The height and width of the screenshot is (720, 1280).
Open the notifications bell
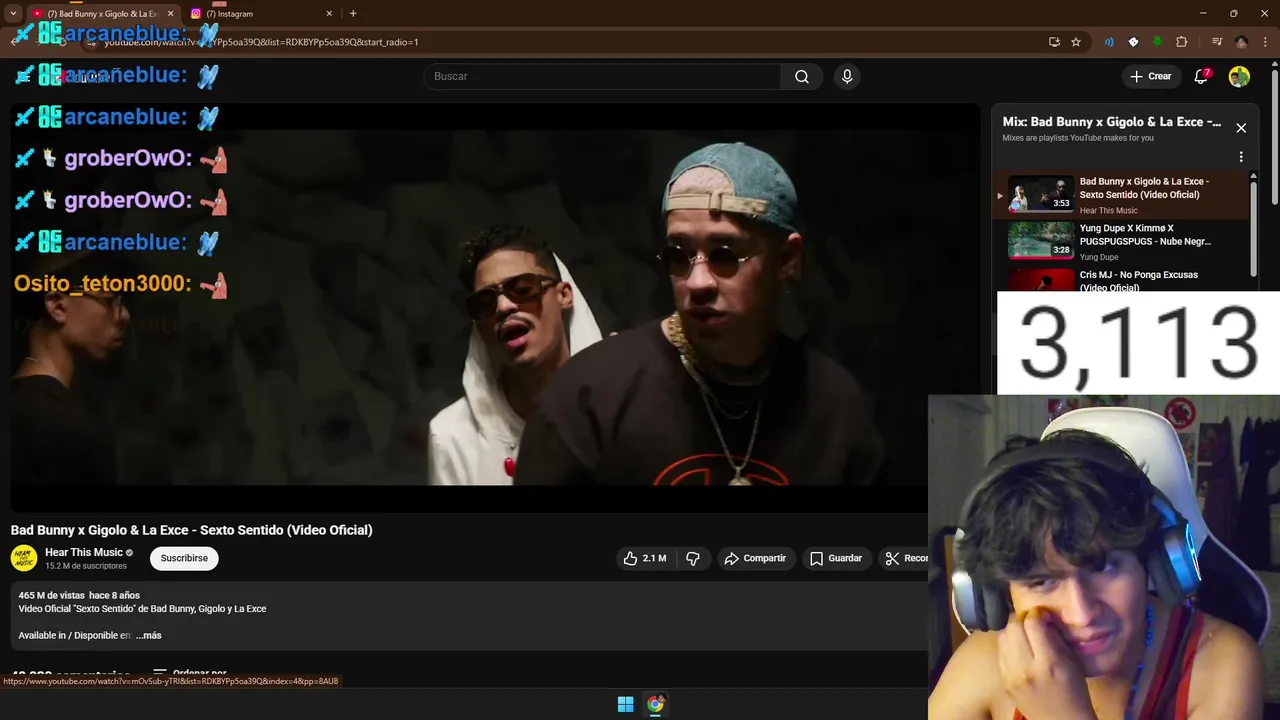coord(1202,76)
